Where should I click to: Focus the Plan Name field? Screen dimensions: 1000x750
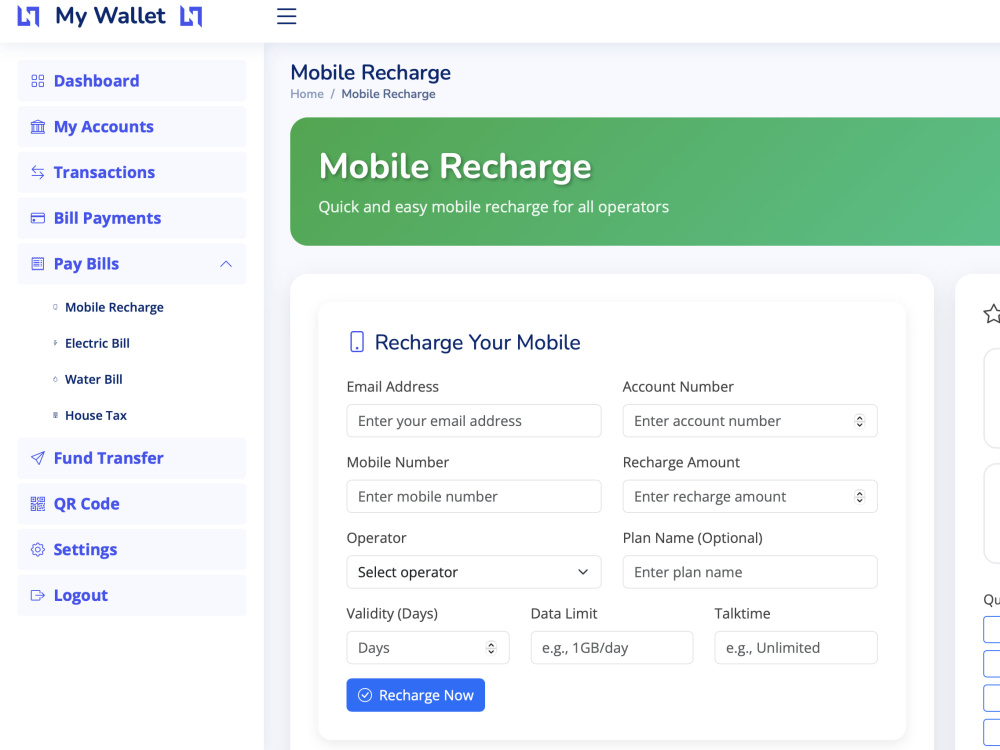(x=750, y=572)
